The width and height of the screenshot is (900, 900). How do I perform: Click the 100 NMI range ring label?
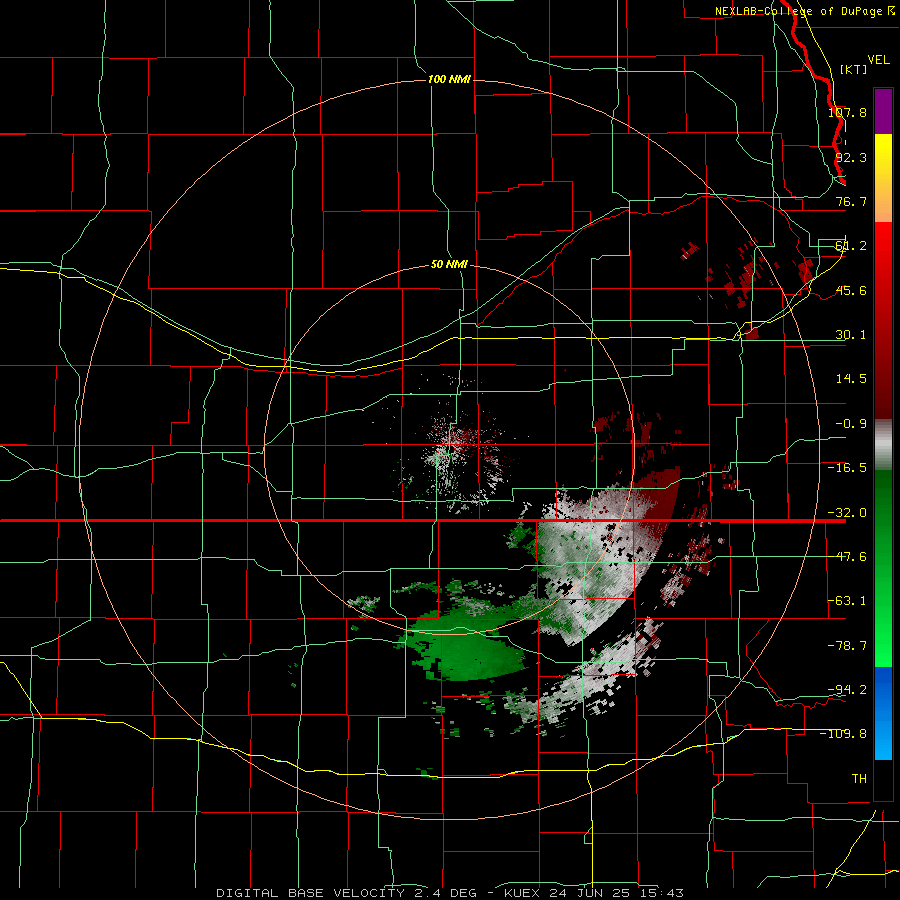click(x=449, y=79)
